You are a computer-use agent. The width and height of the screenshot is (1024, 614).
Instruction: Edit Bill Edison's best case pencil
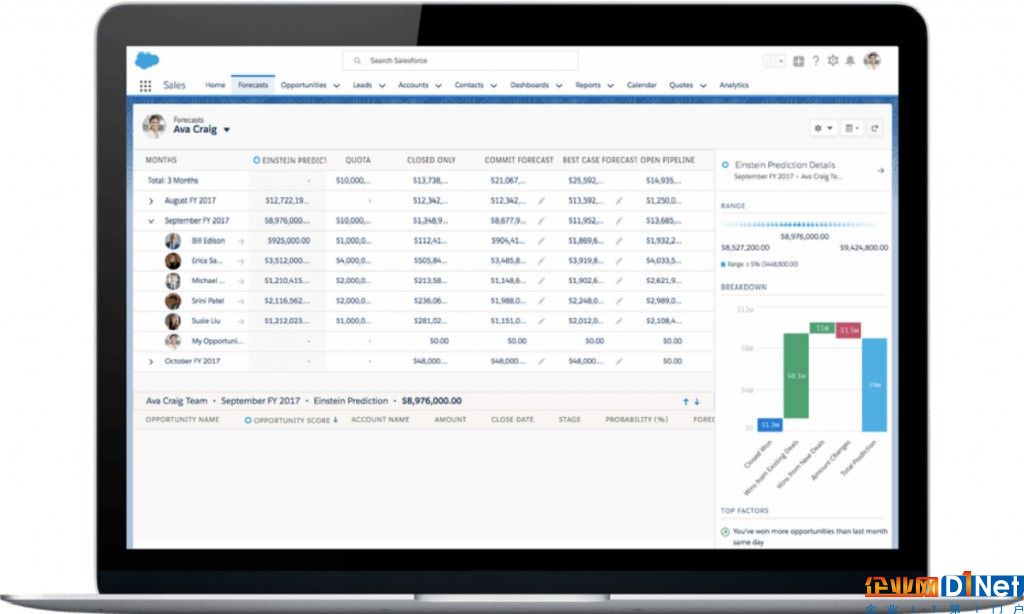coord(619,241)
